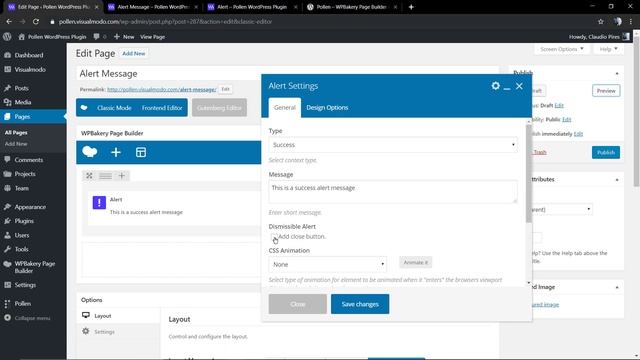Click the Gutenberg Editor button
640x360 pixels.
[x=219, y=108]
